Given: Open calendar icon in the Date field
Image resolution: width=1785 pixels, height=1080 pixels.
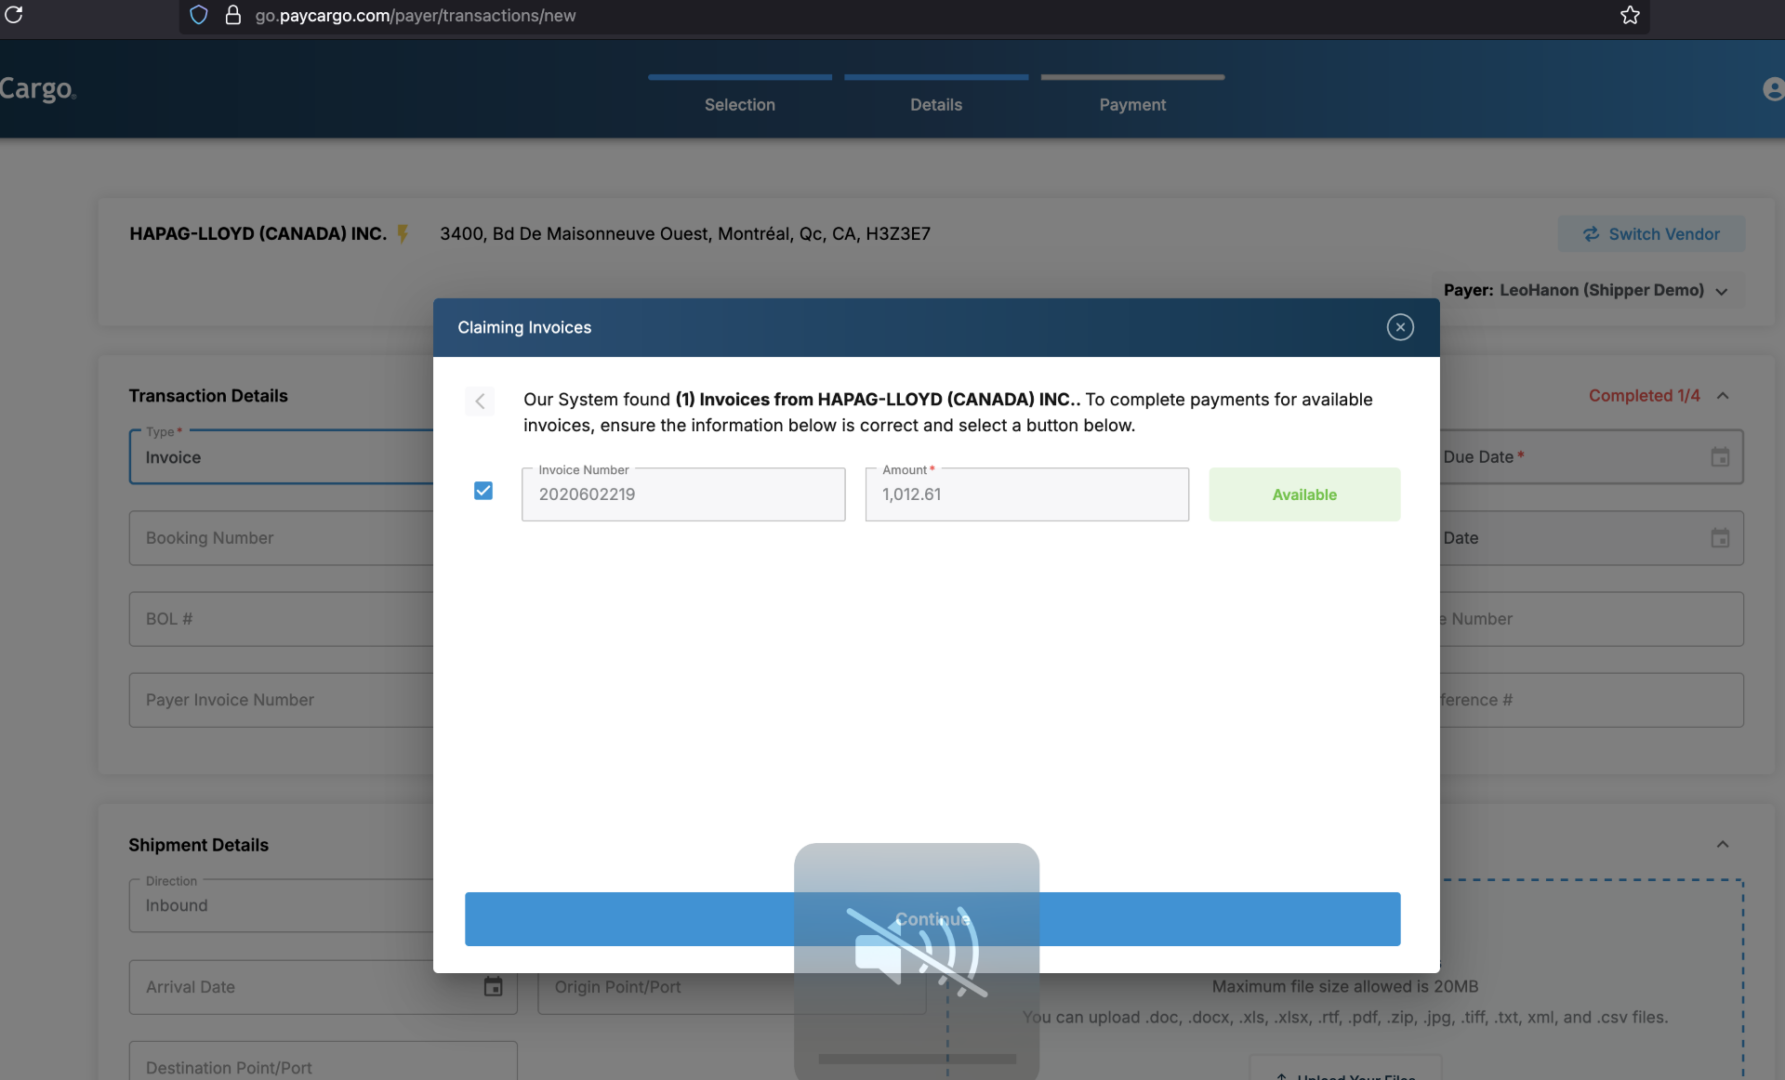Looking at the screenshot, I should click(1720, 538).
